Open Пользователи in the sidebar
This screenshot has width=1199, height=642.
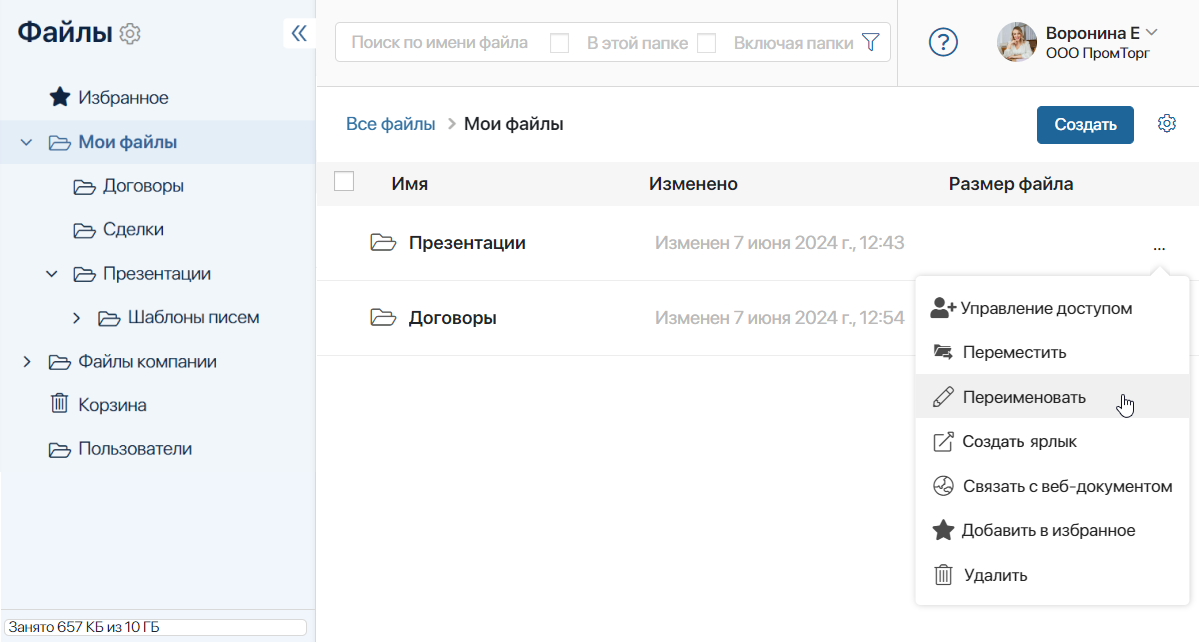[x=135, y=449]
